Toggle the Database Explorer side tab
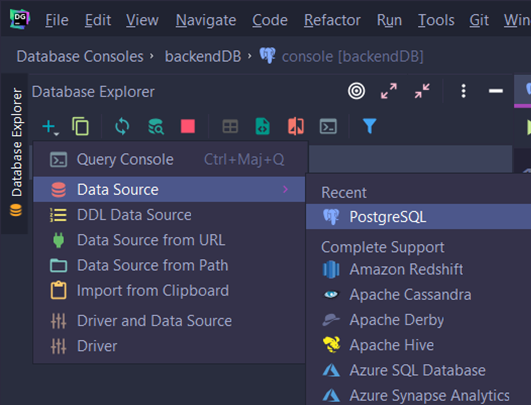 (x=16, y=142)
